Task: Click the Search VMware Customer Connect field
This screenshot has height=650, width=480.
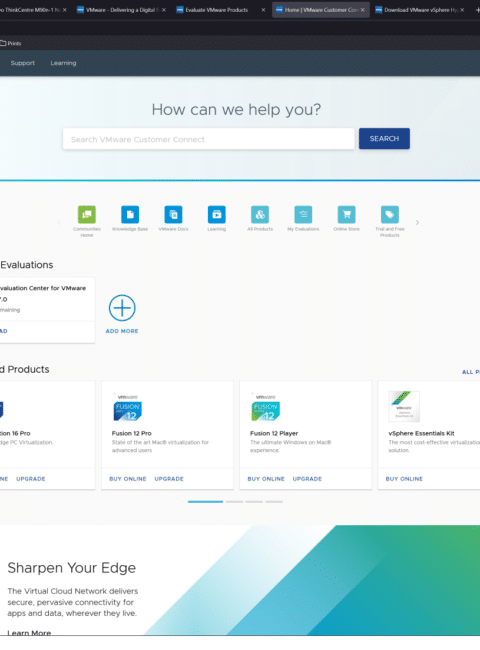Action: pyautogui.click(x=208, y=139)
